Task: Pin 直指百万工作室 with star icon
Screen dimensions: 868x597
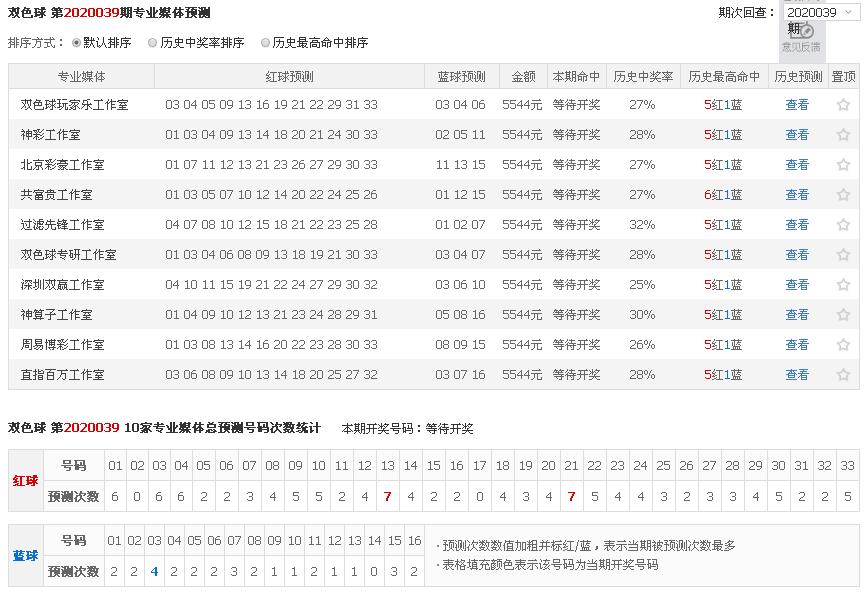Action: click(x=843, y=375)
